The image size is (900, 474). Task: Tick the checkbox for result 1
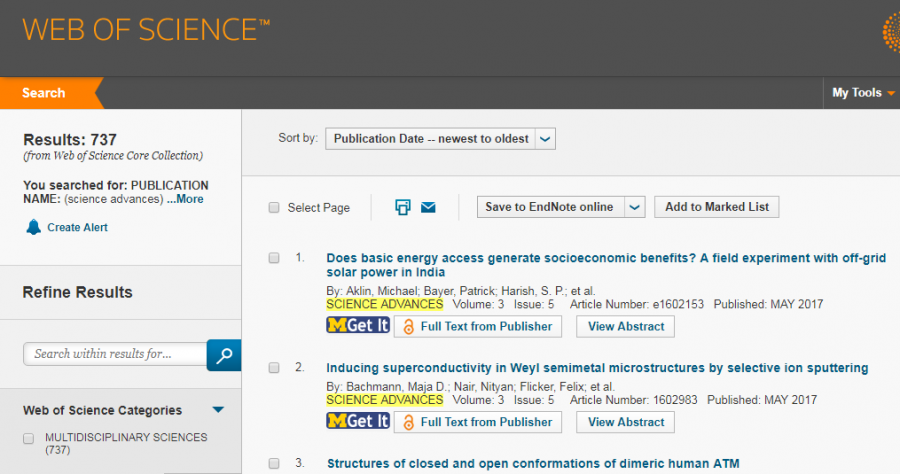click(x=274, y=258)
